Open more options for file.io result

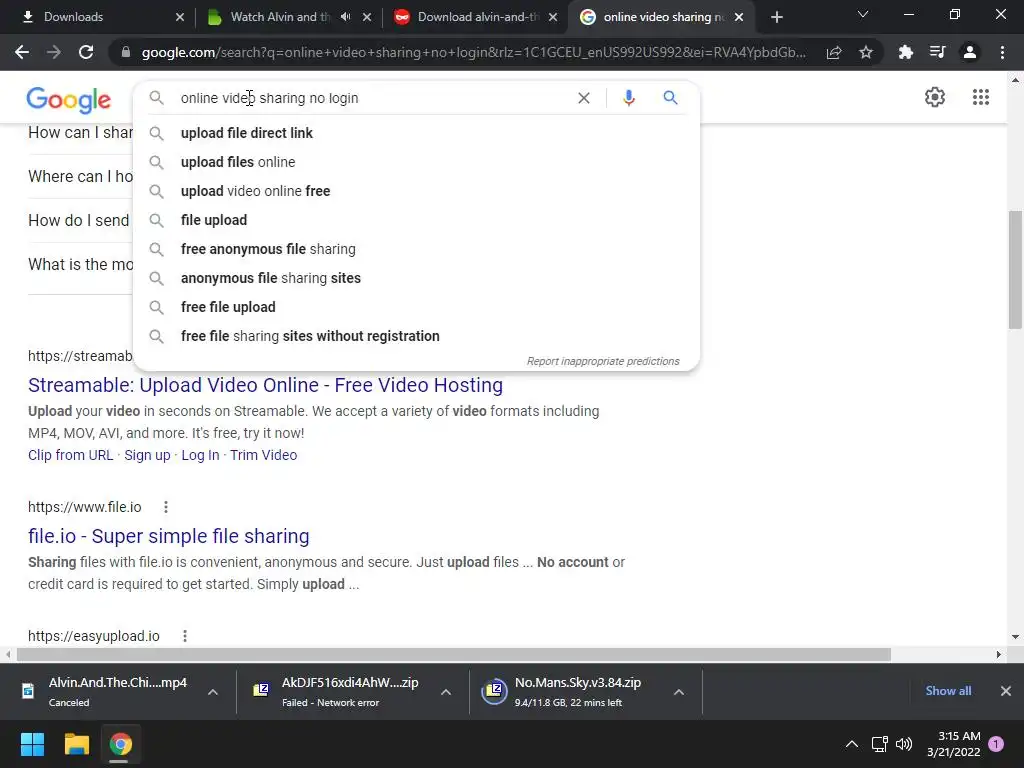166,507
